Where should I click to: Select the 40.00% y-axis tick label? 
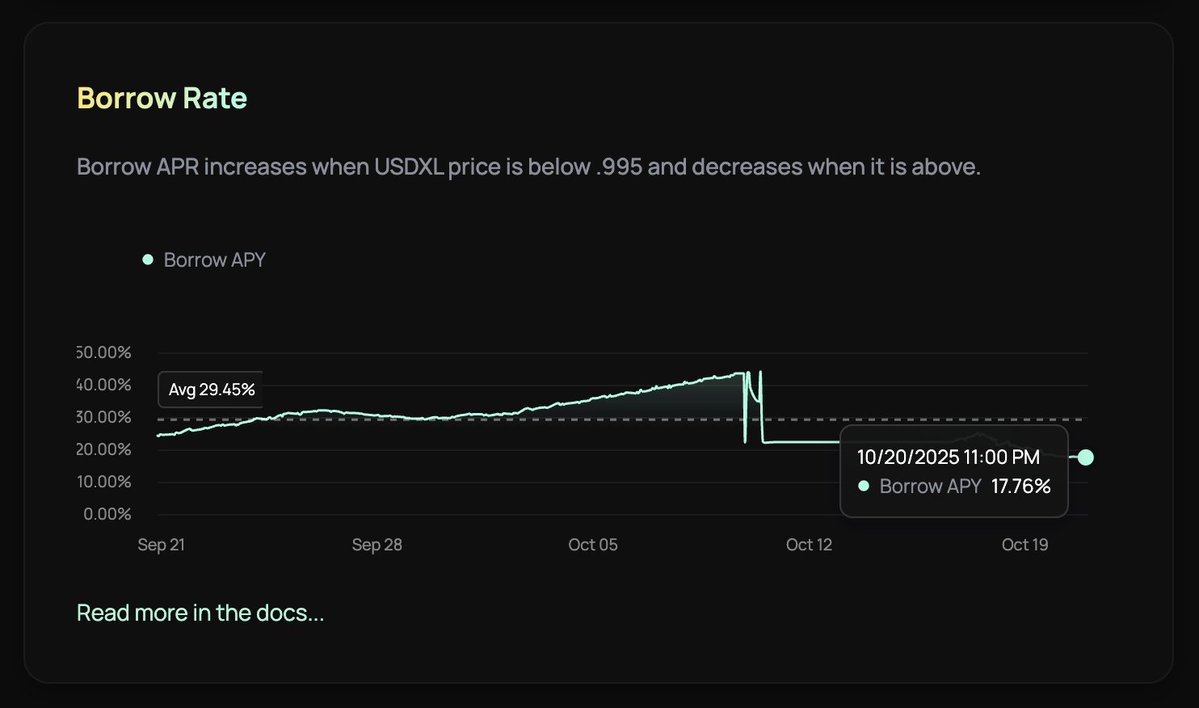(x=105, y=385)
